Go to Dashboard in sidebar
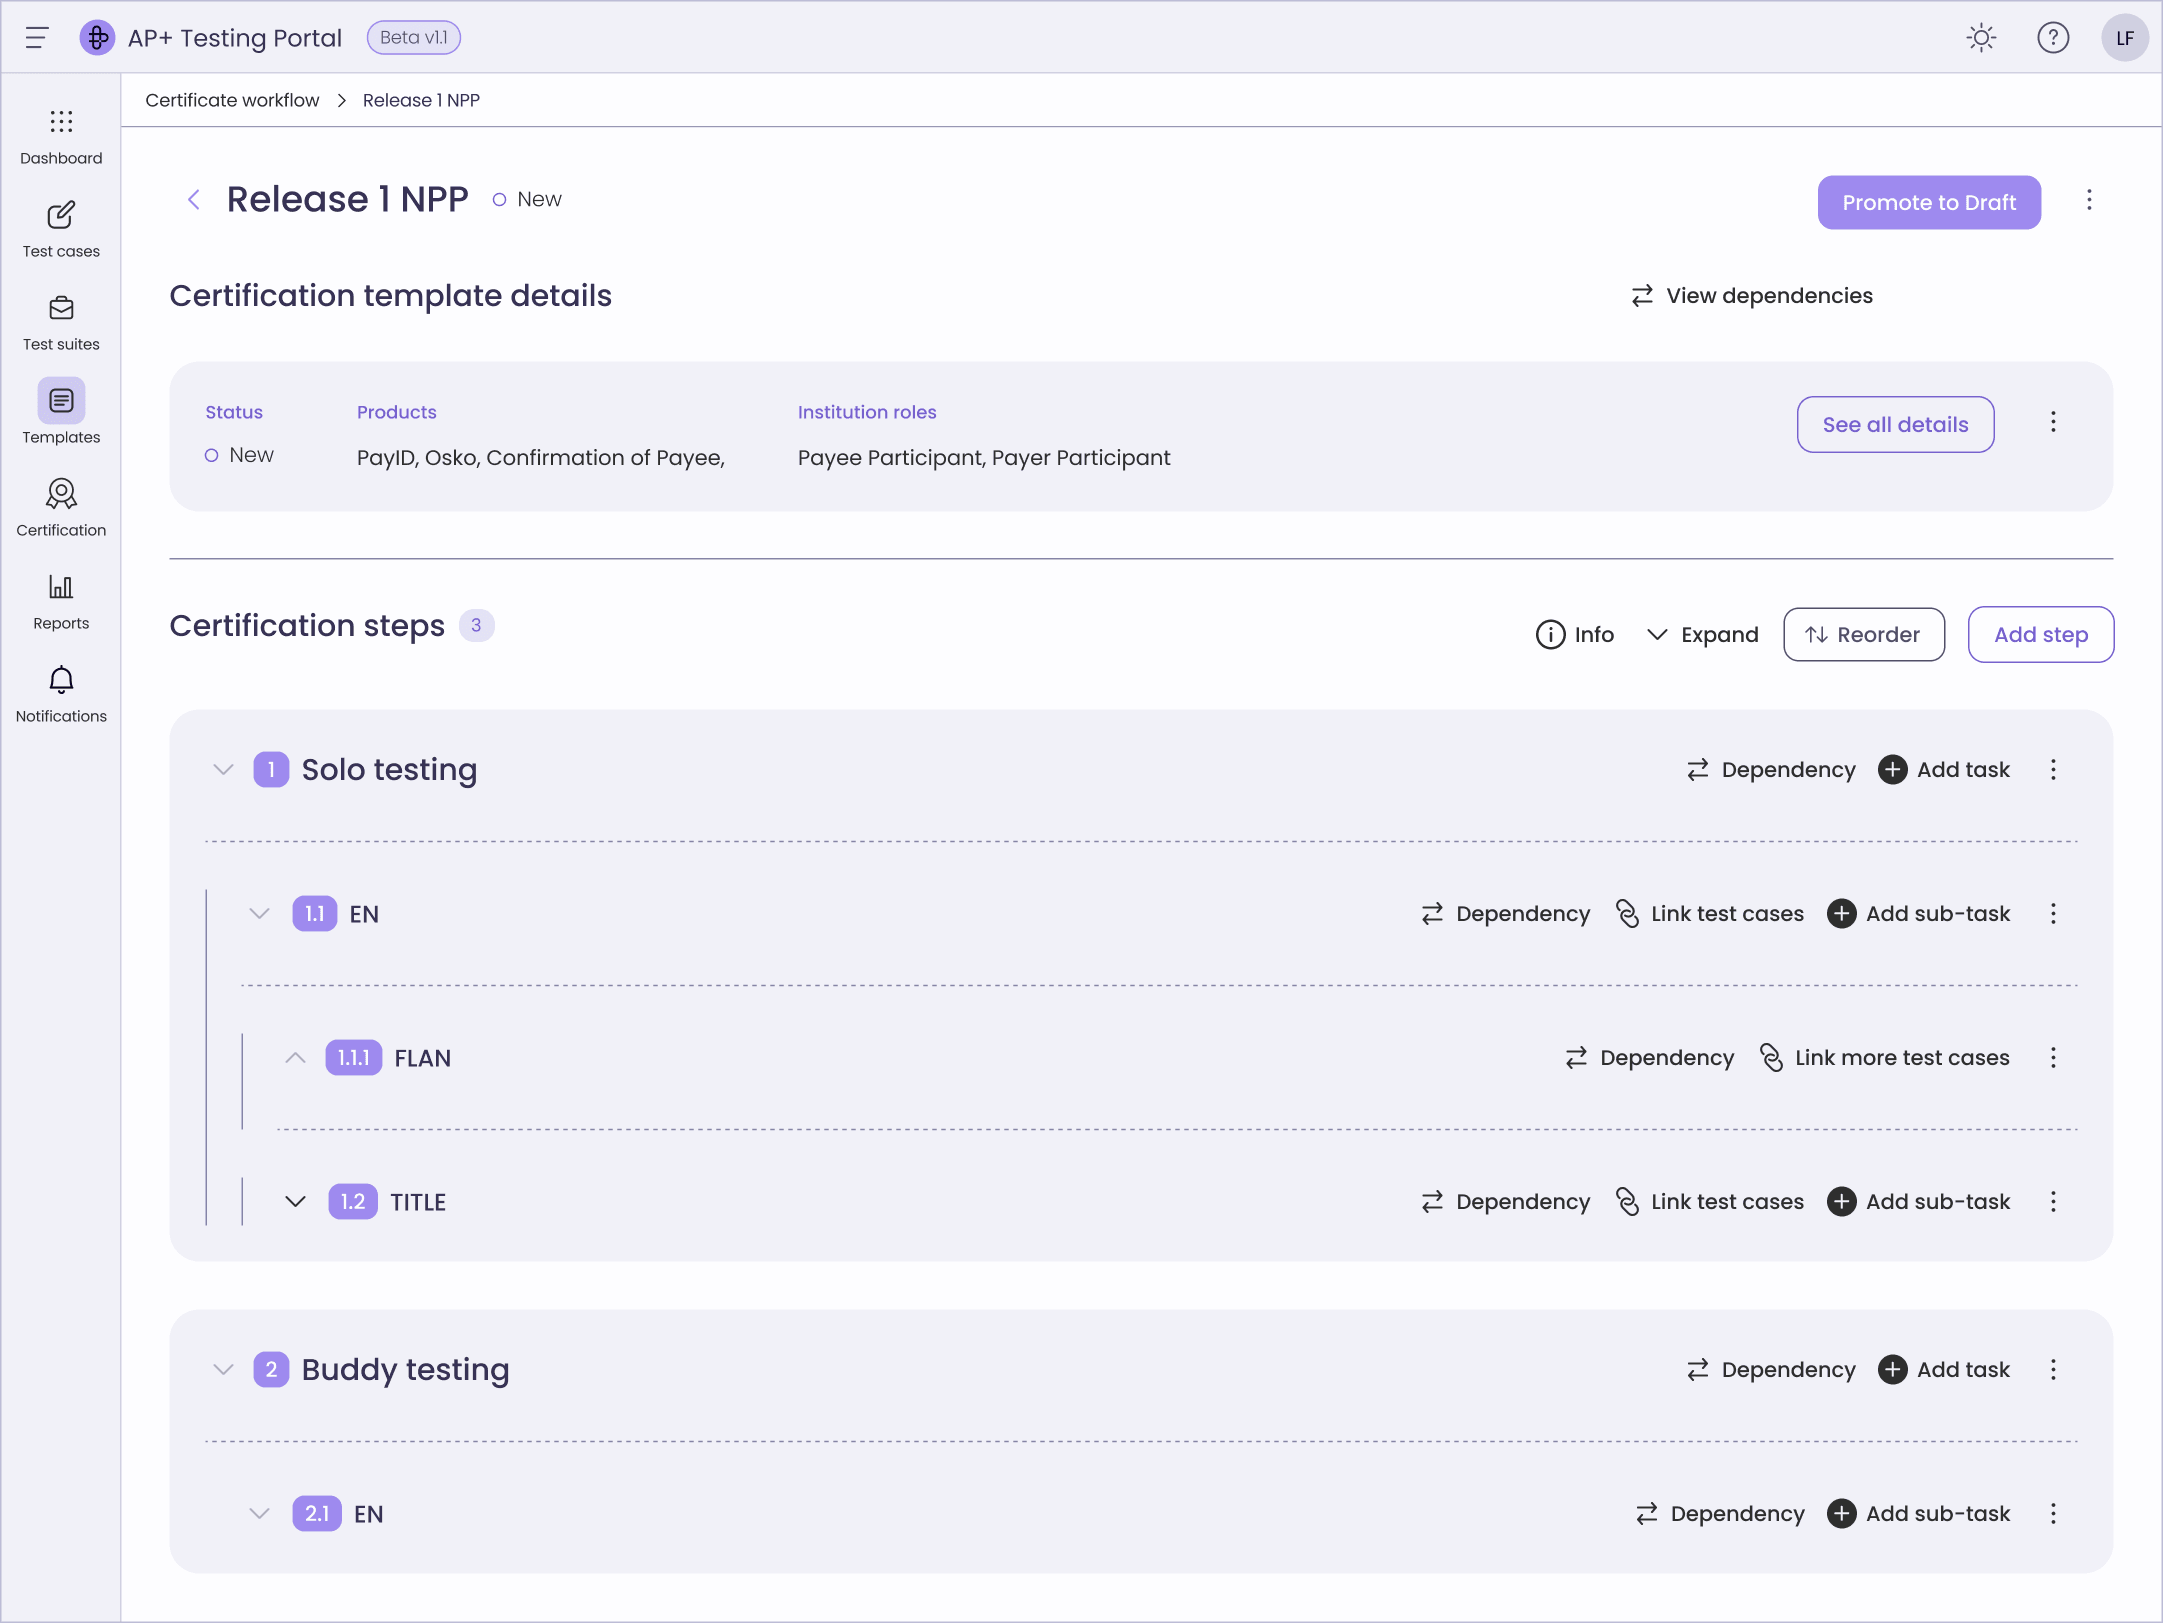2163x1623 pixels. (61, 138)
